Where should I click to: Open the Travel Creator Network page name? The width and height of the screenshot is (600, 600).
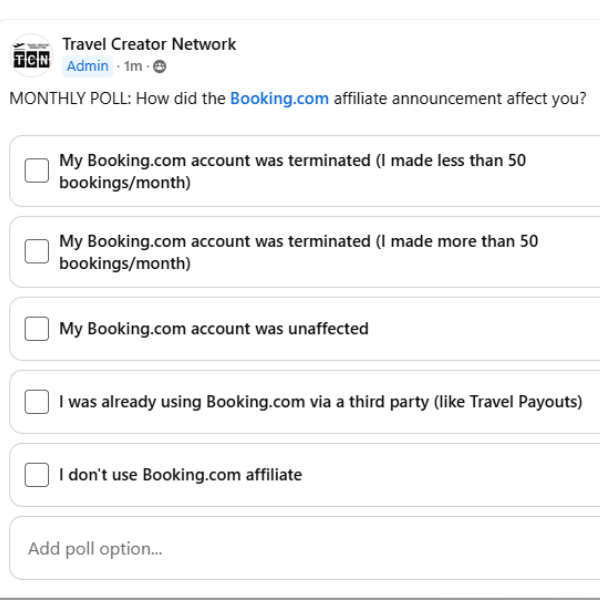pyautogui.click(x=149, y=44)
